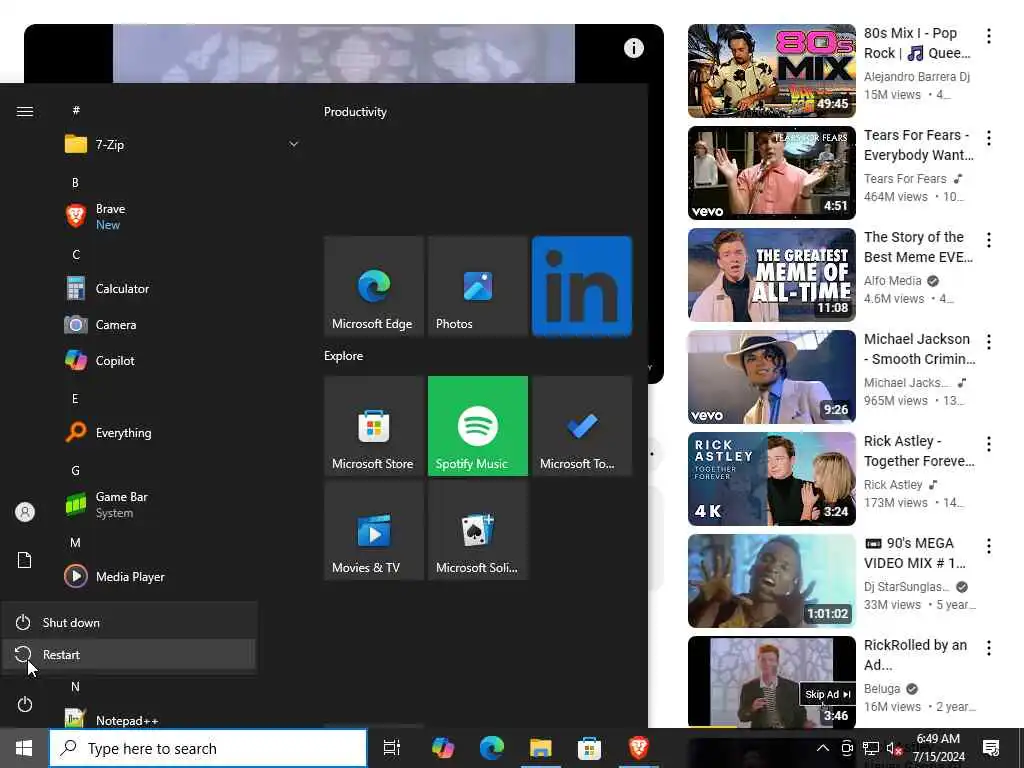Open more options for 80s Mix video

(989, 36)
